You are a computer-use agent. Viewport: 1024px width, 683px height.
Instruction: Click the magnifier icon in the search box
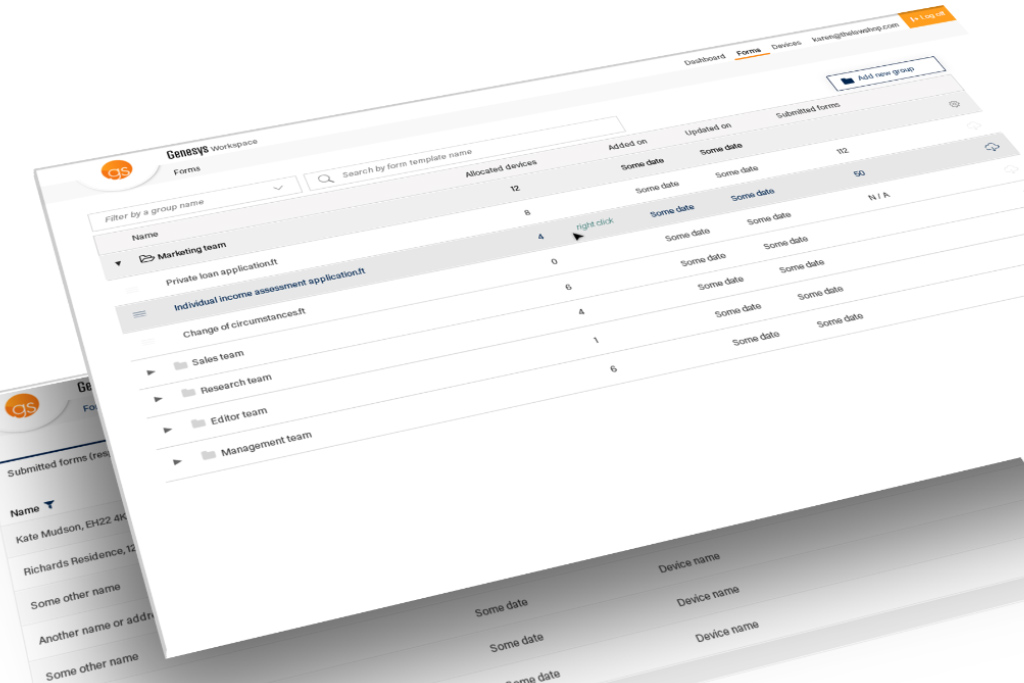325,178
